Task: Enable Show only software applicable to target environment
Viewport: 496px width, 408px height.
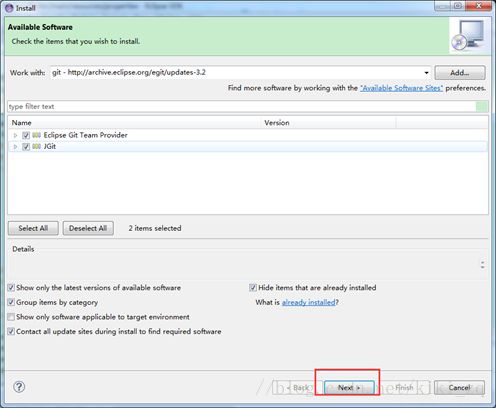Action: pyautogui.click(x=11, y=317)
